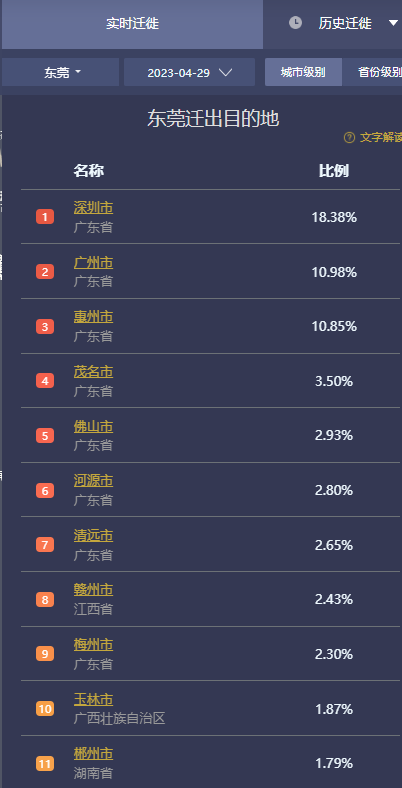Switch view to 省份级别

[x=372, y=72]
